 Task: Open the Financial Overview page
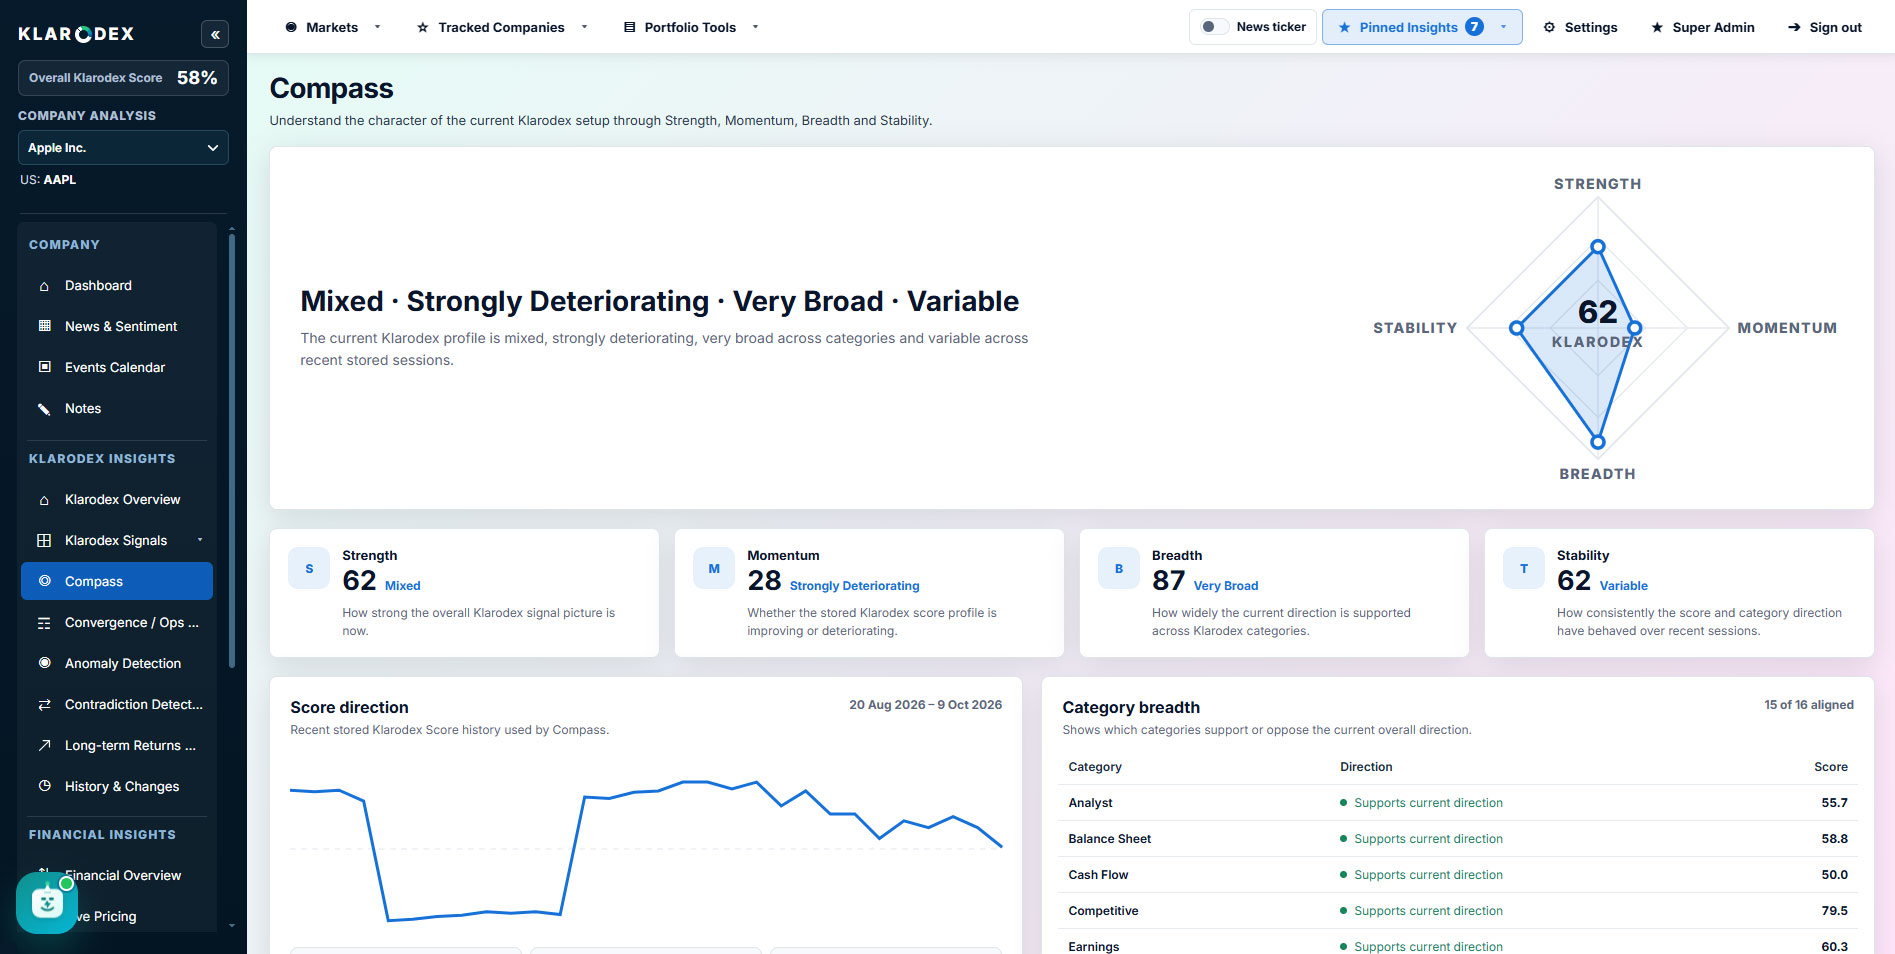coord(123,875)
